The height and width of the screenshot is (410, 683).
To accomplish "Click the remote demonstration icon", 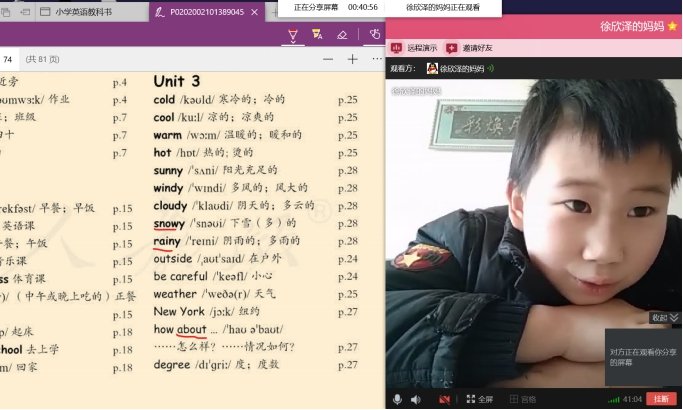I will 396,47.
